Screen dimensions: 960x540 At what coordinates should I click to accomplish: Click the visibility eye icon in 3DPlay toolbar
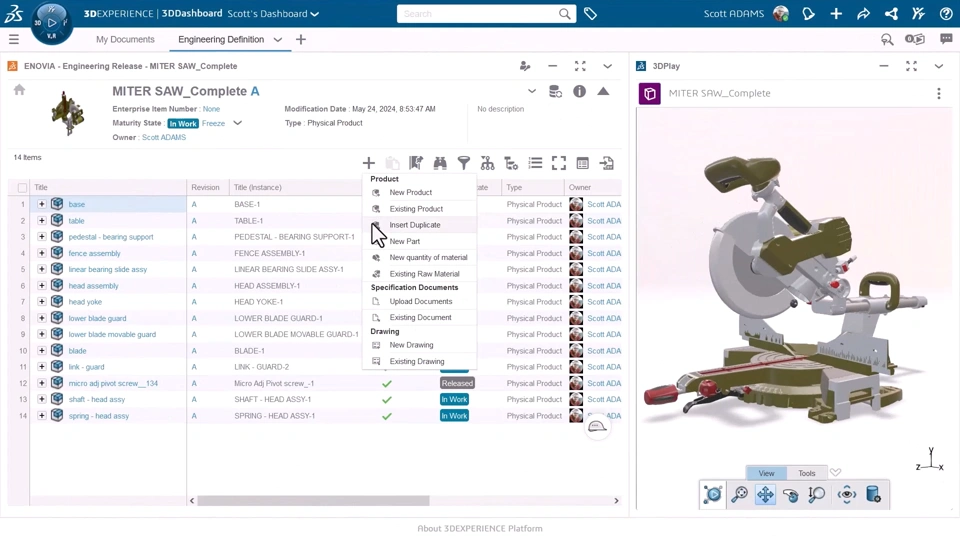coord(847,495)
